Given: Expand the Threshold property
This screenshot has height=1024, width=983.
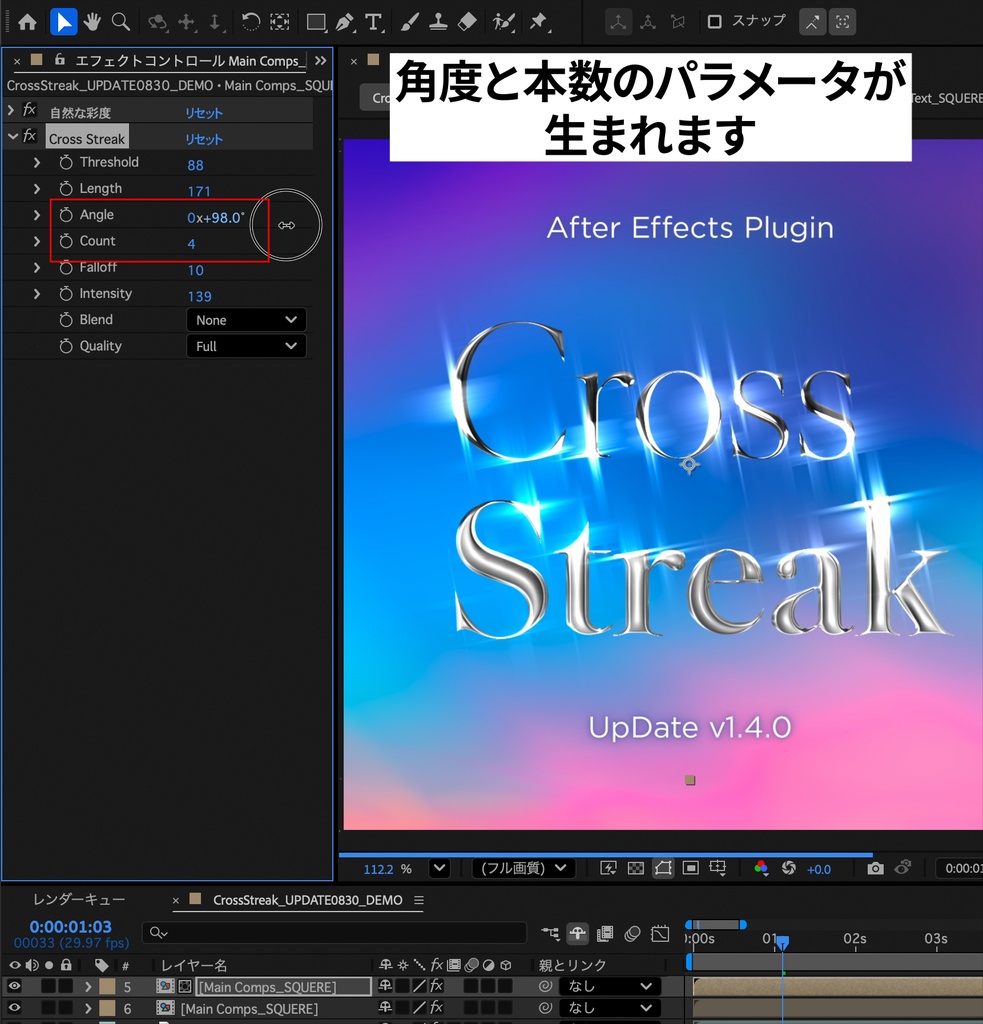Looking at the screenshot, I should click(37, 163).
